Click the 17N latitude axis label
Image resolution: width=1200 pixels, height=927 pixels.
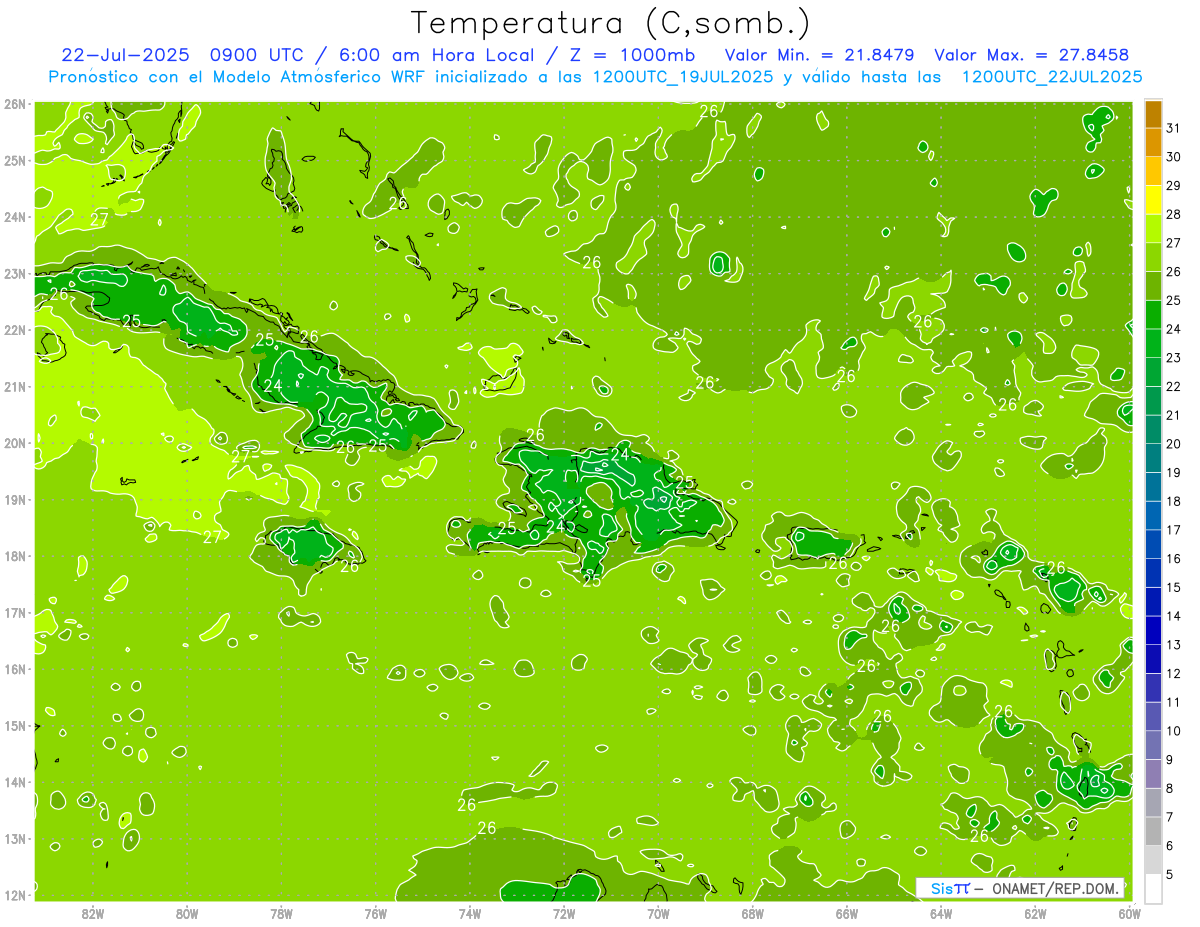[x=15, y=612]
